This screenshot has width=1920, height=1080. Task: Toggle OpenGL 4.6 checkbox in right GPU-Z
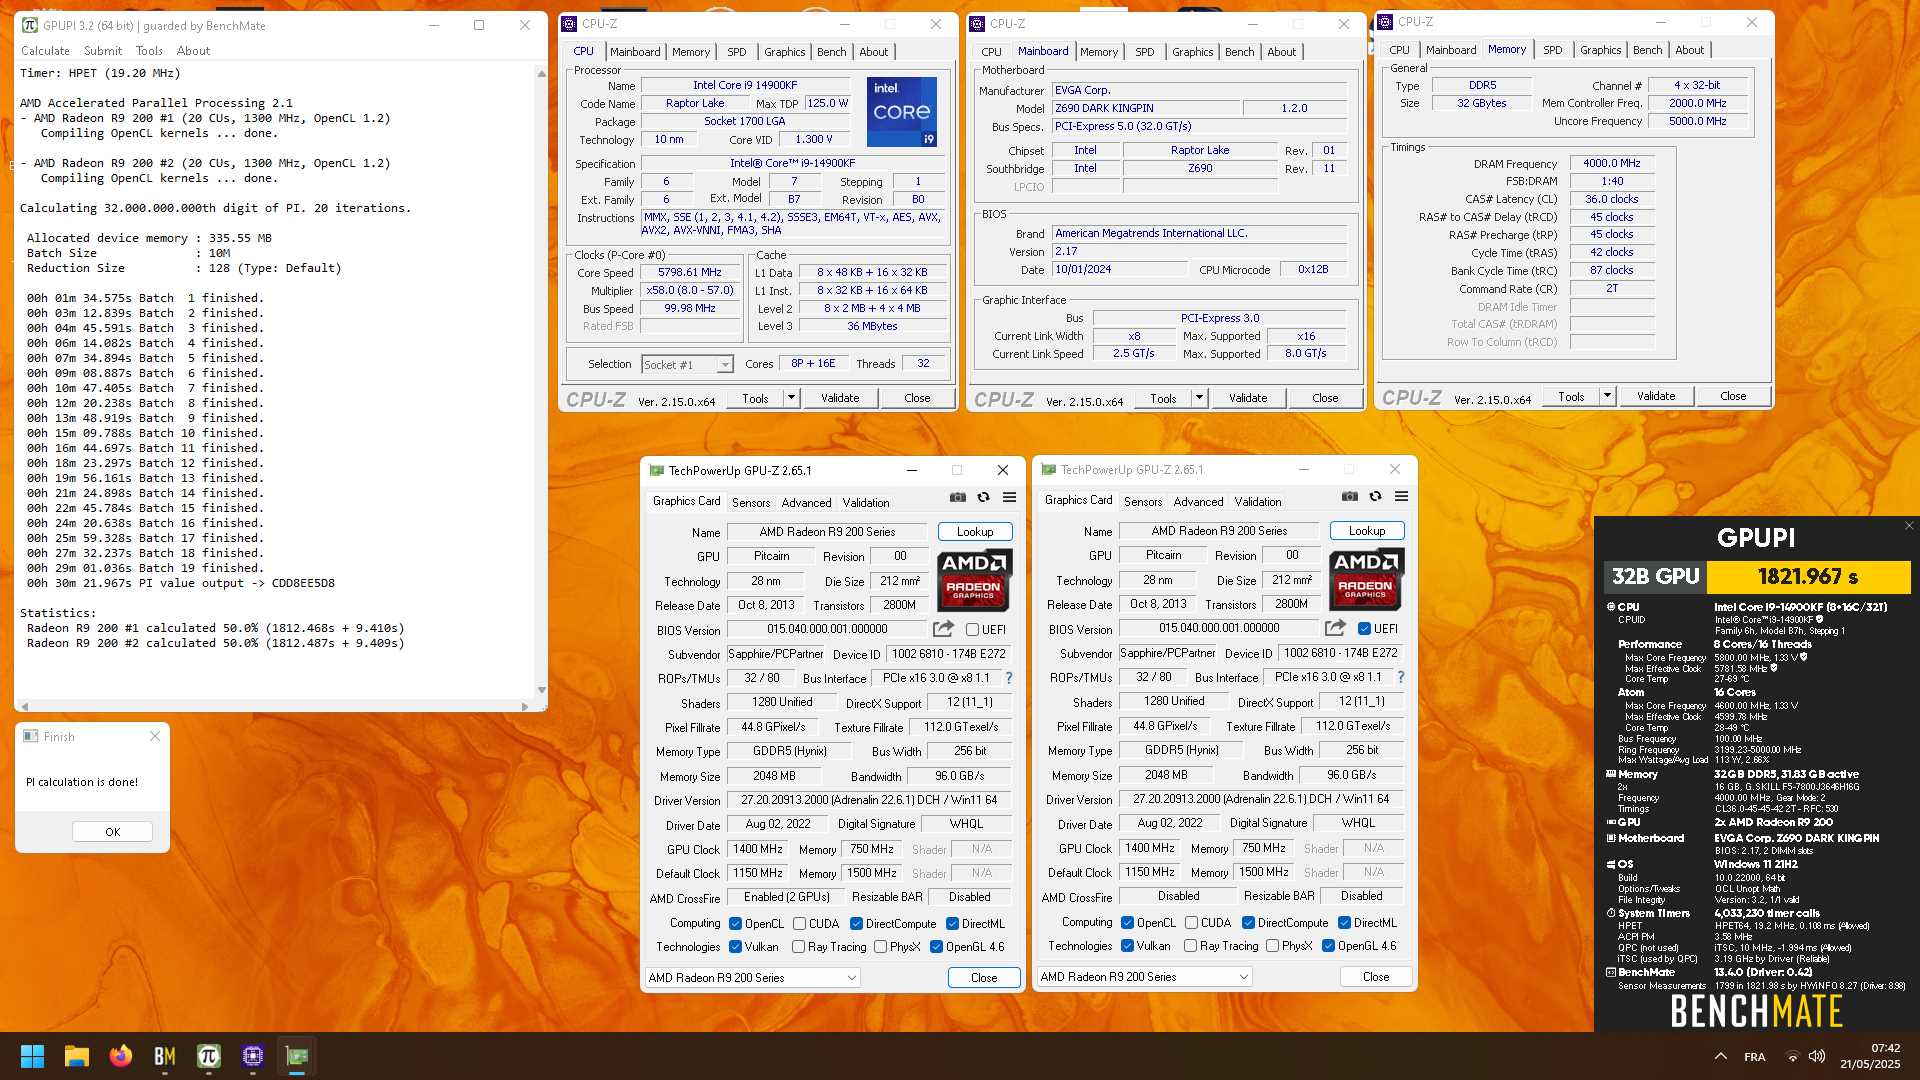[x=1329, y=946]
